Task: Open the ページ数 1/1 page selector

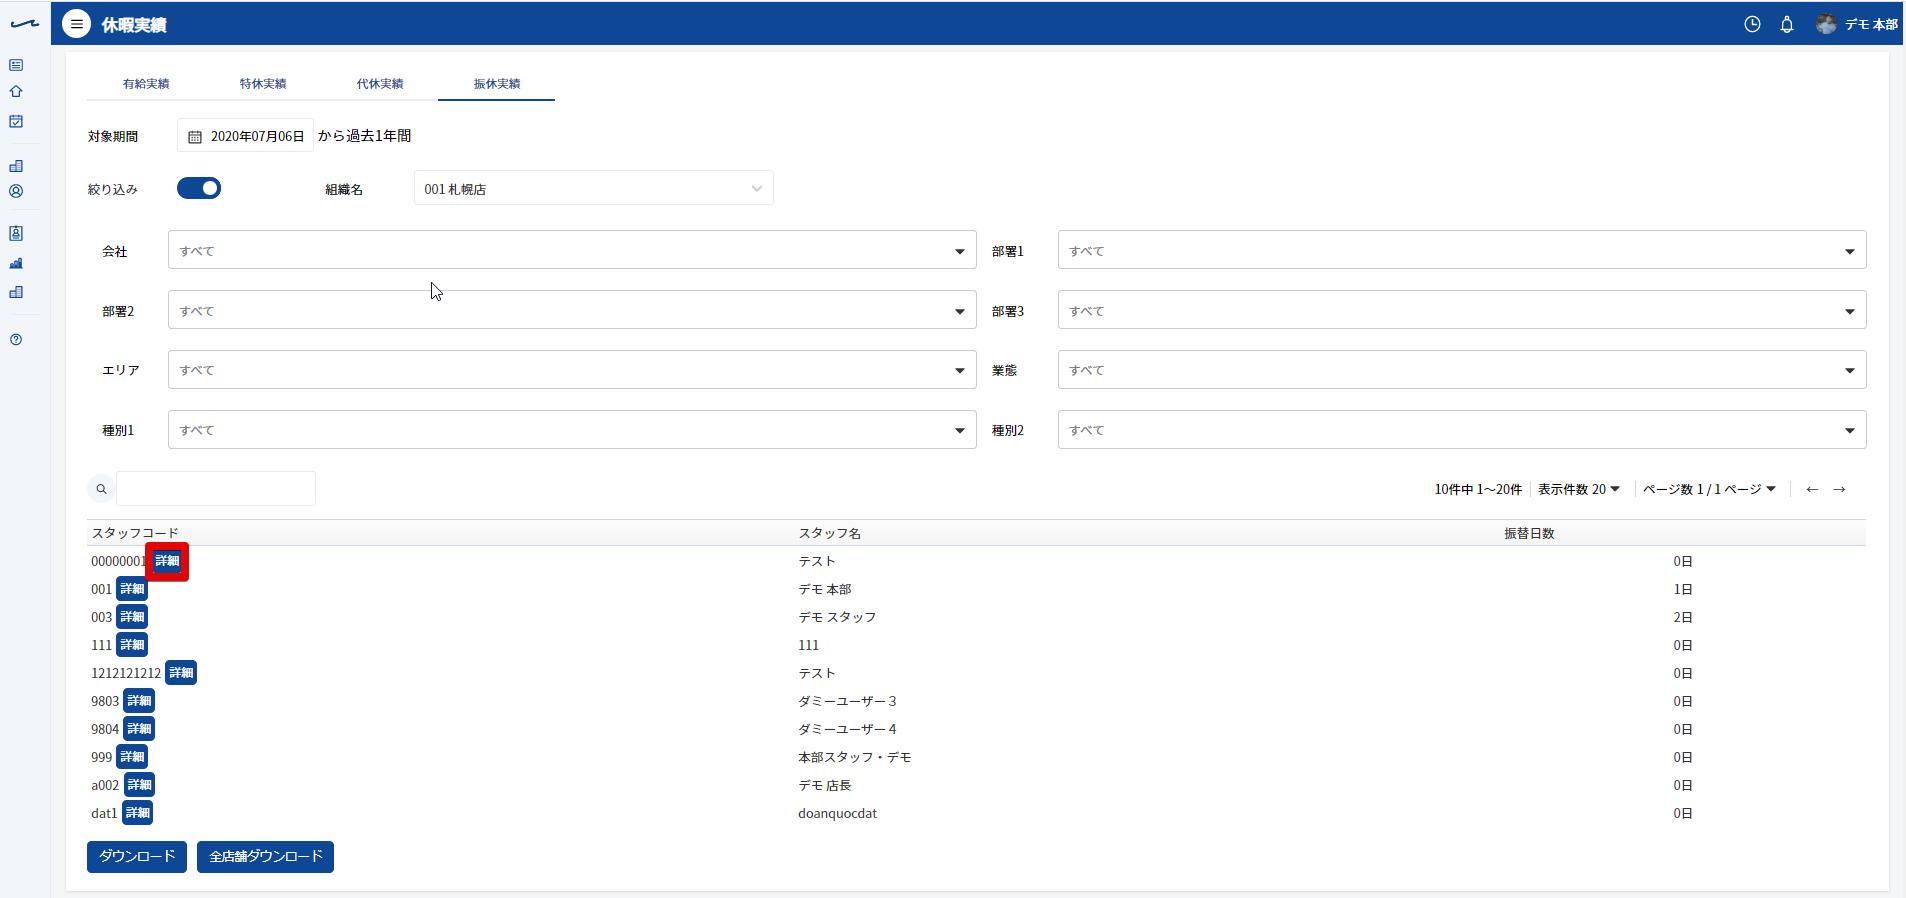Action: [1710, 489]
